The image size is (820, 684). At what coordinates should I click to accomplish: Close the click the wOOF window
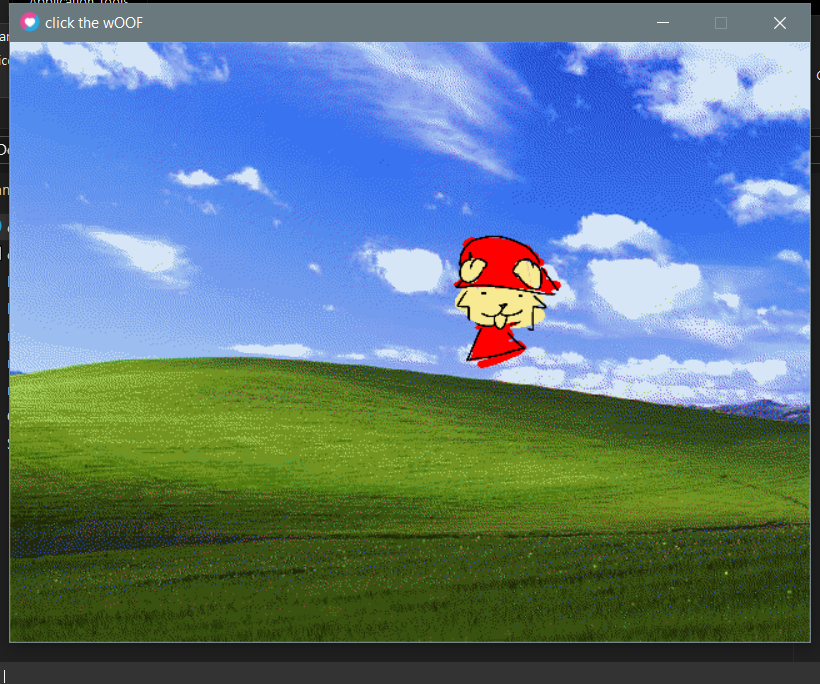pyautogui.click(x=779, y=23)
